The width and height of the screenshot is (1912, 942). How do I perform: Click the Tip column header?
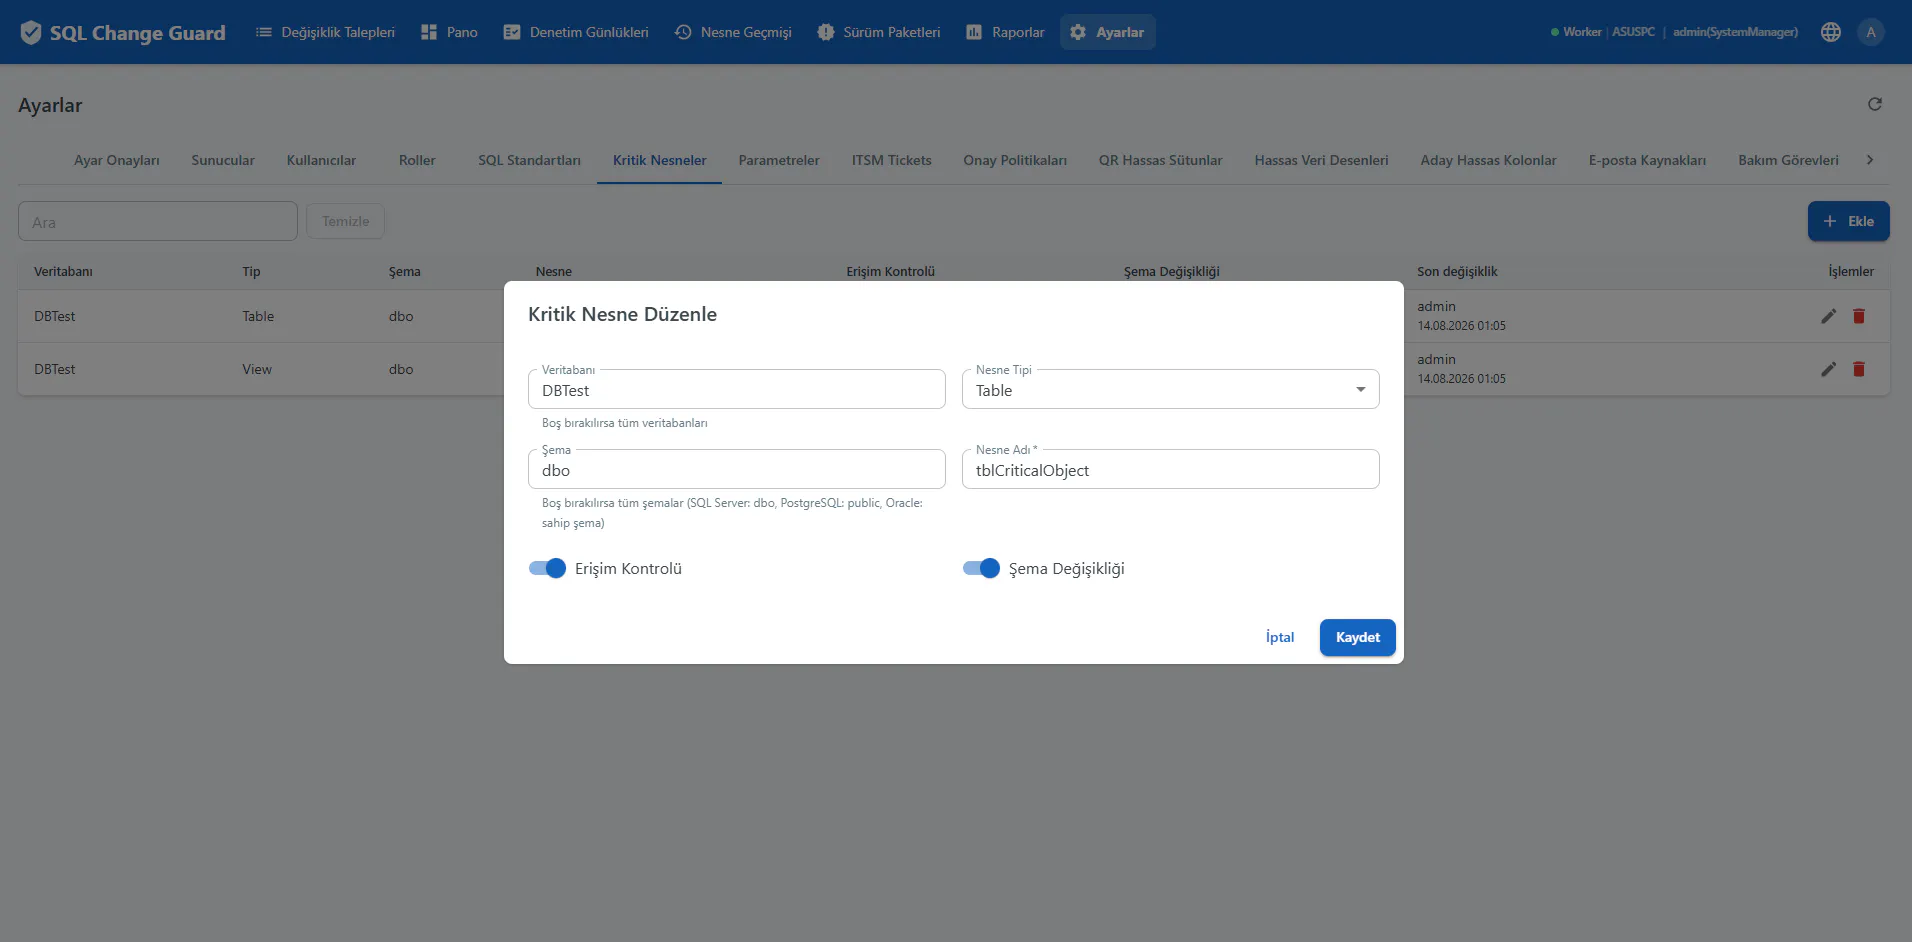pos(251,271)
